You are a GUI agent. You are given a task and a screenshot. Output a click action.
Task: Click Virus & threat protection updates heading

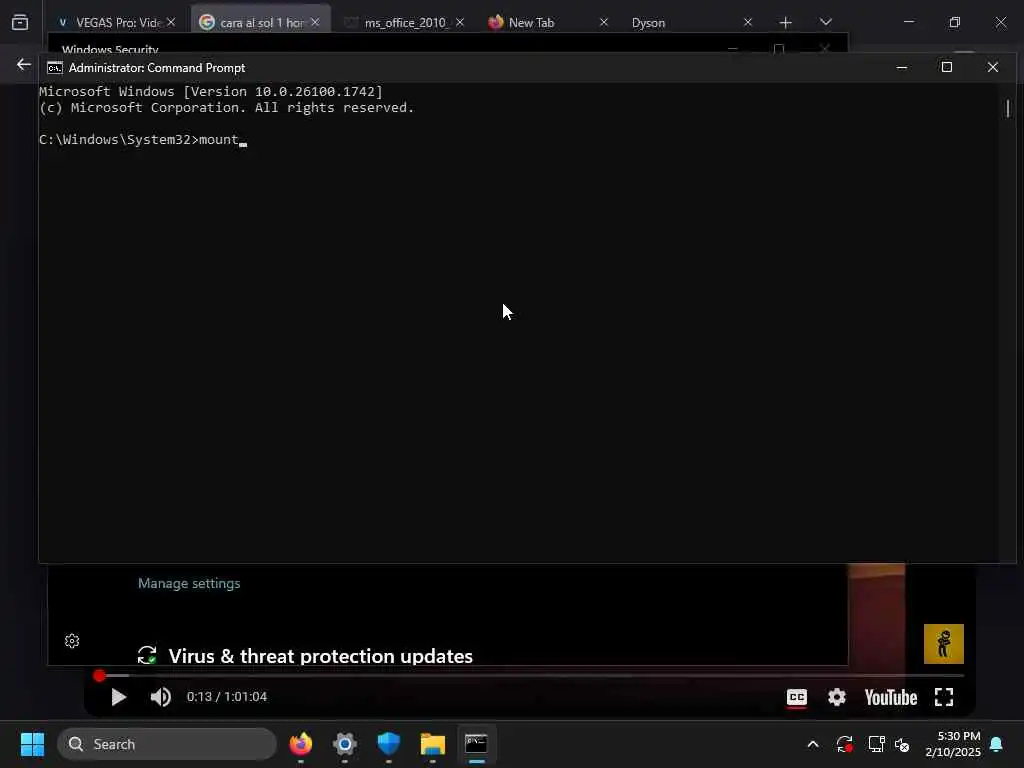click(321, 656)
